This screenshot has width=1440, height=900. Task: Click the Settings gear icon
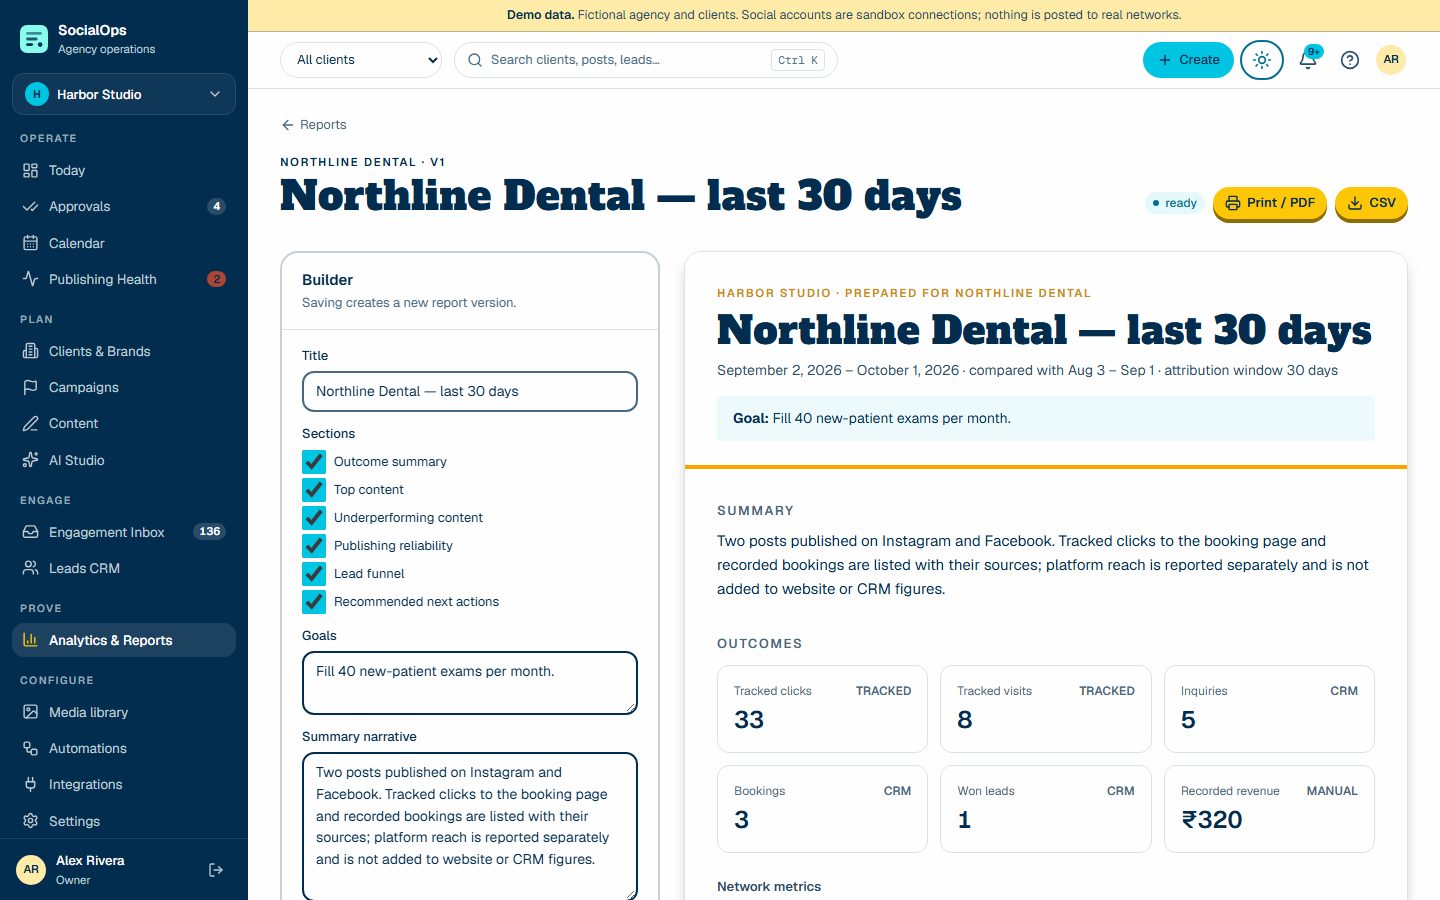click(31, 821)
